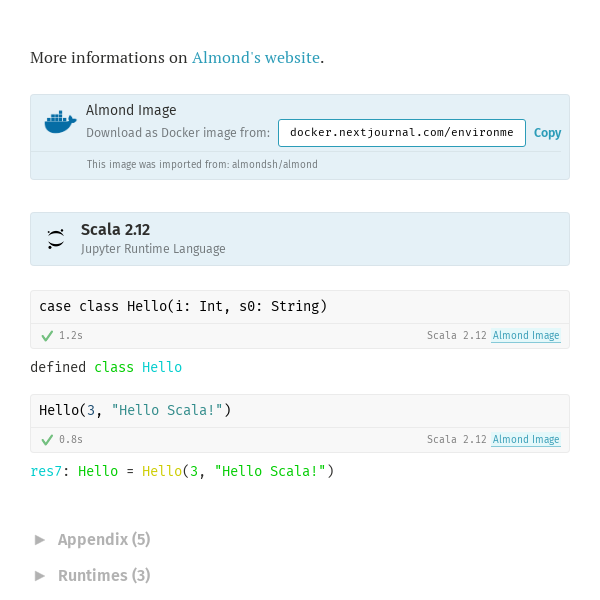
Task: Click the green checkmark next to 0.8s
Action: pyautogui.click(x=47, y=440)
